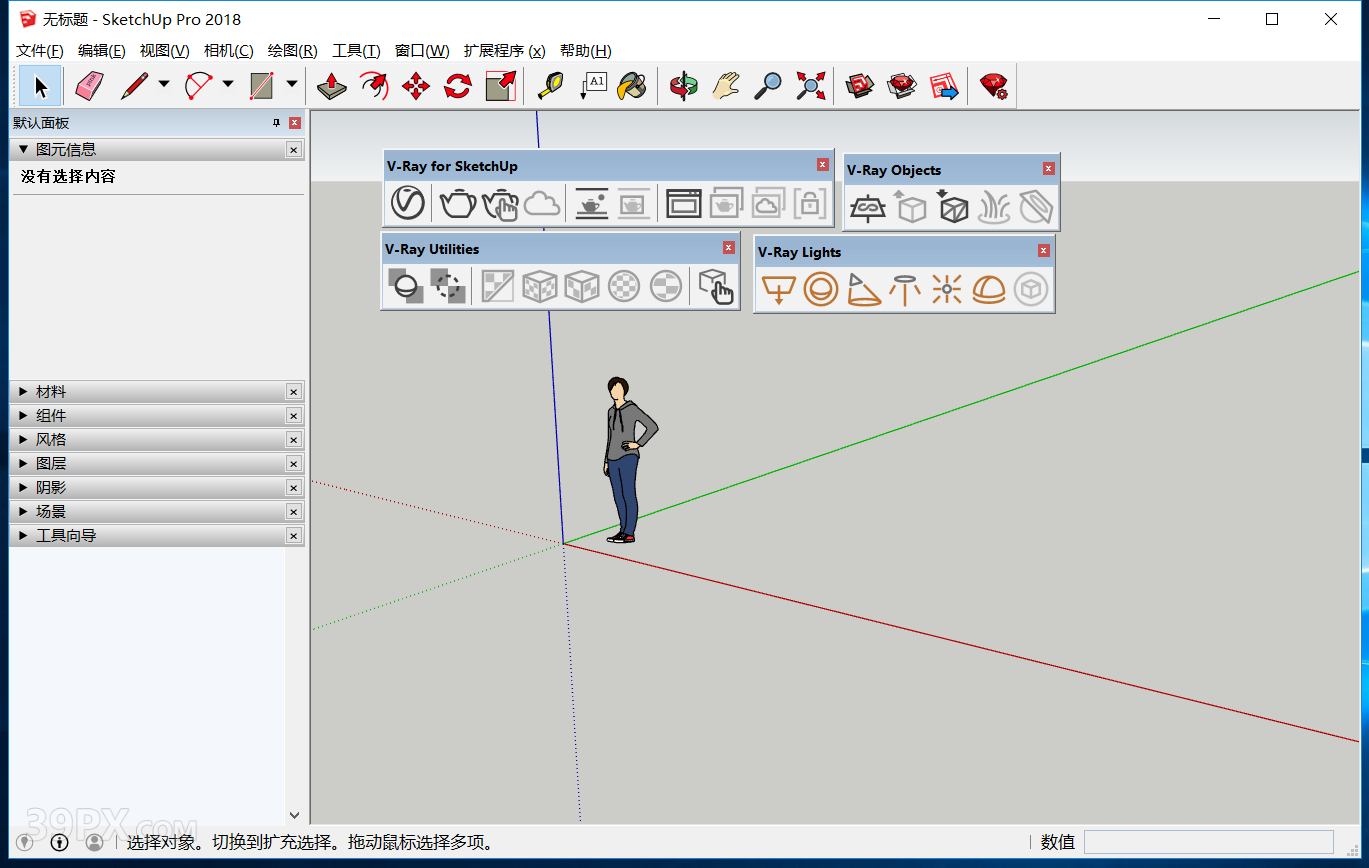Click the Zoom Extents tool
This screenshot has height=868, width=1369.
tap(810, 86)
